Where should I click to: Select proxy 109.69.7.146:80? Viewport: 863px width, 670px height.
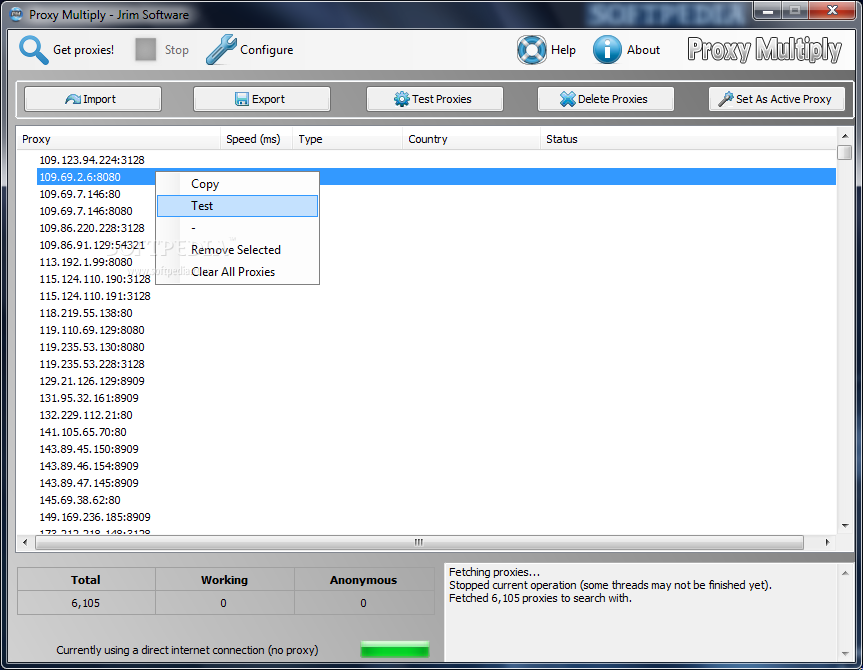pos(80,194)
